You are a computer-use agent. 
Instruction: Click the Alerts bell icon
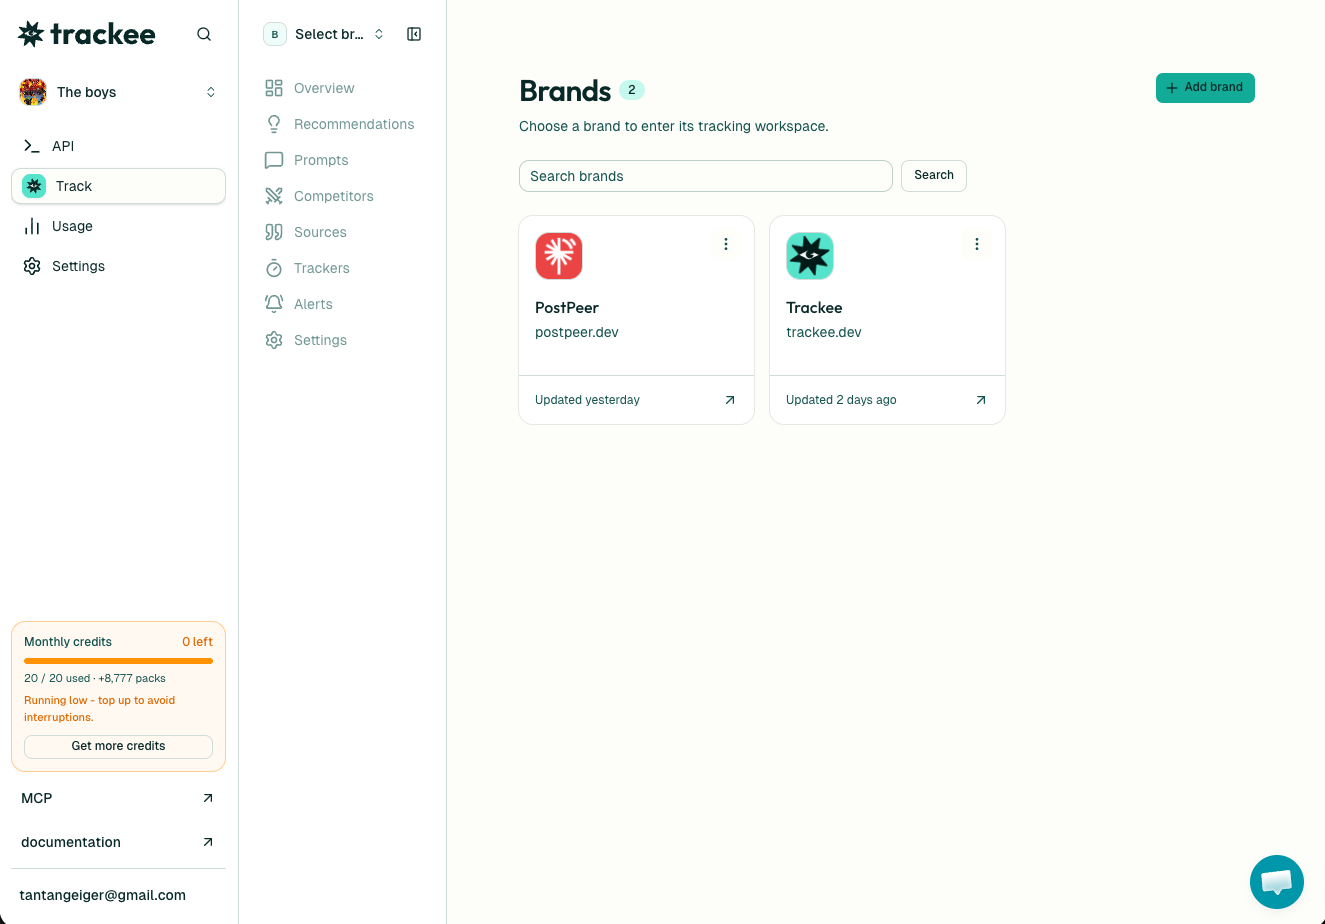click(274, 304)
